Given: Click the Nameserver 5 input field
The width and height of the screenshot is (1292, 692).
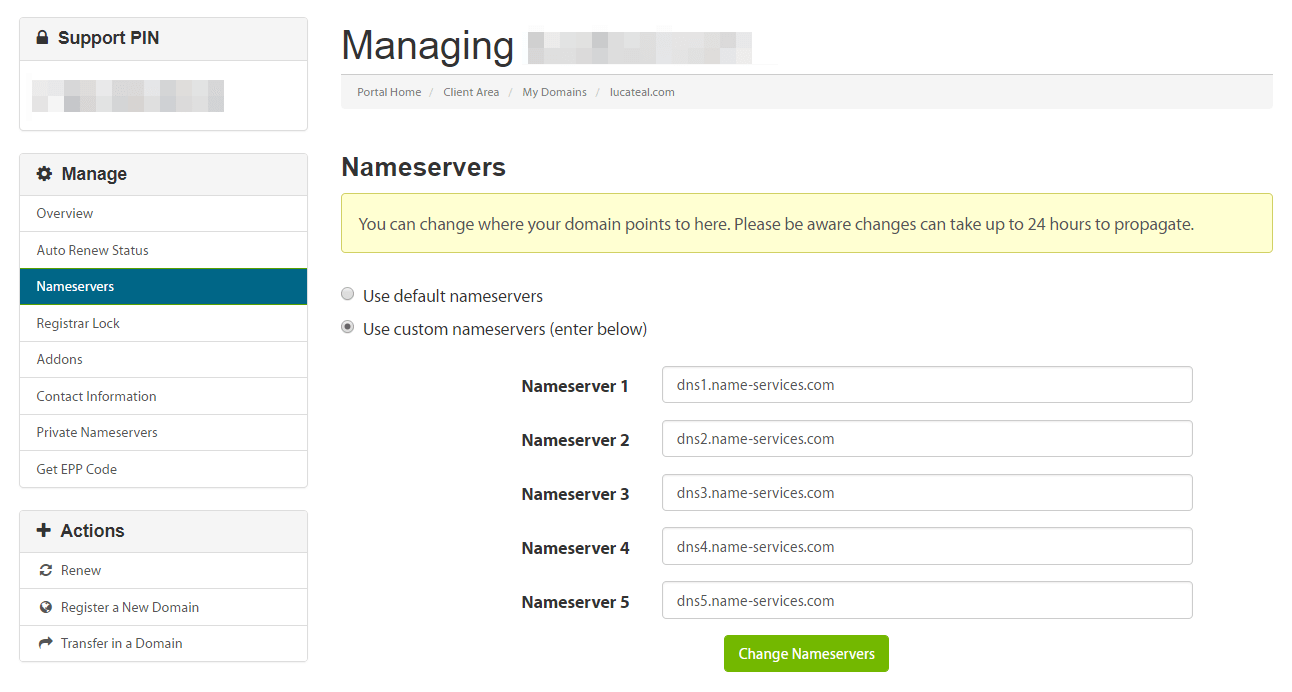Looking at the screenshot, I should pyautogui.click(x=926, y=601).
